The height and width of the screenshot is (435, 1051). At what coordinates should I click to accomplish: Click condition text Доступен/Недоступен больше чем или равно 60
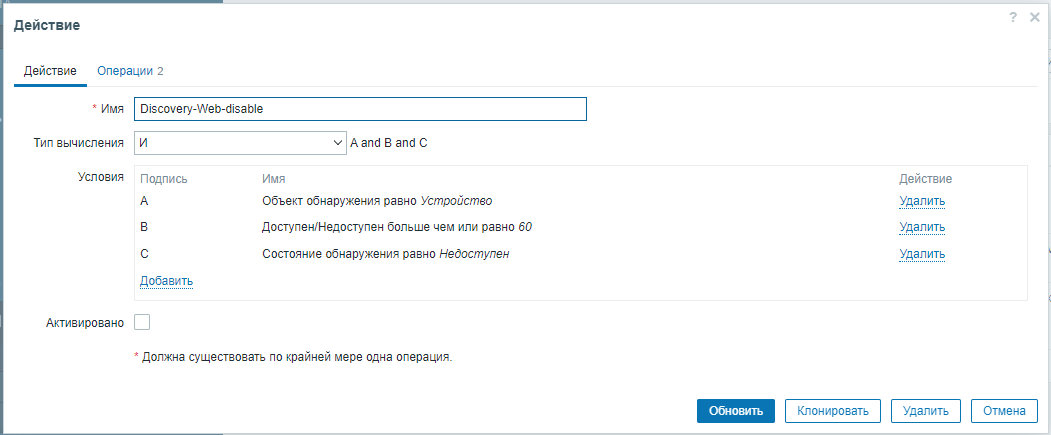(396, 227)
